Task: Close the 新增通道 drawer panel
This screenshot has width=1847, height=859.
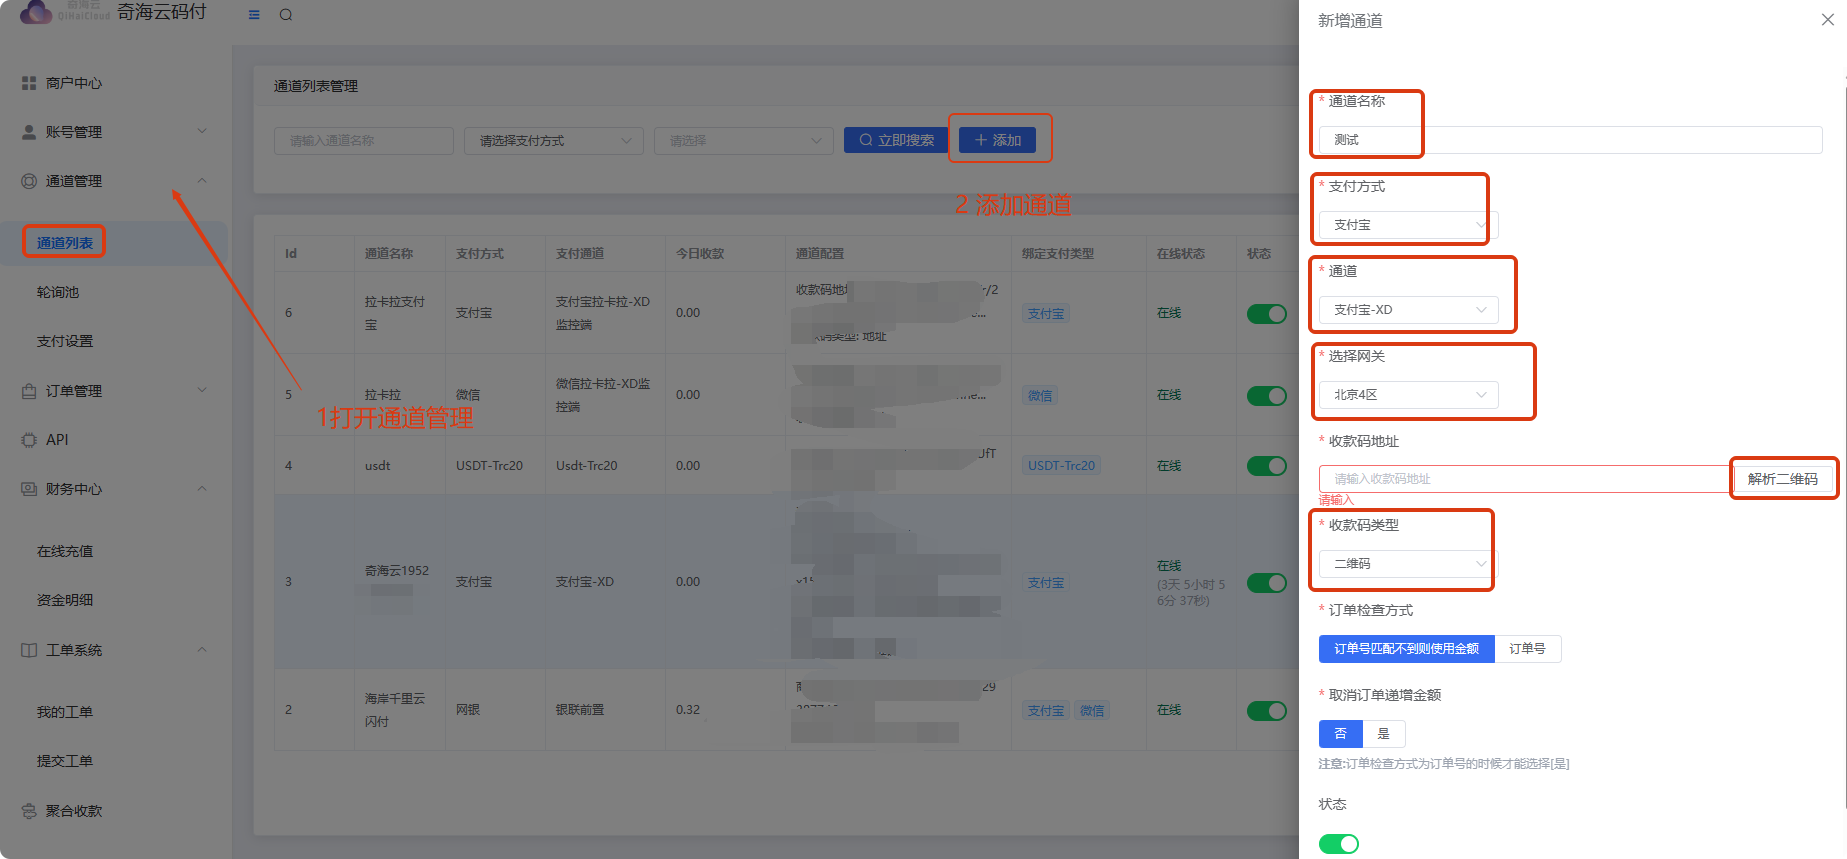Action: [x=1827, y=20]
